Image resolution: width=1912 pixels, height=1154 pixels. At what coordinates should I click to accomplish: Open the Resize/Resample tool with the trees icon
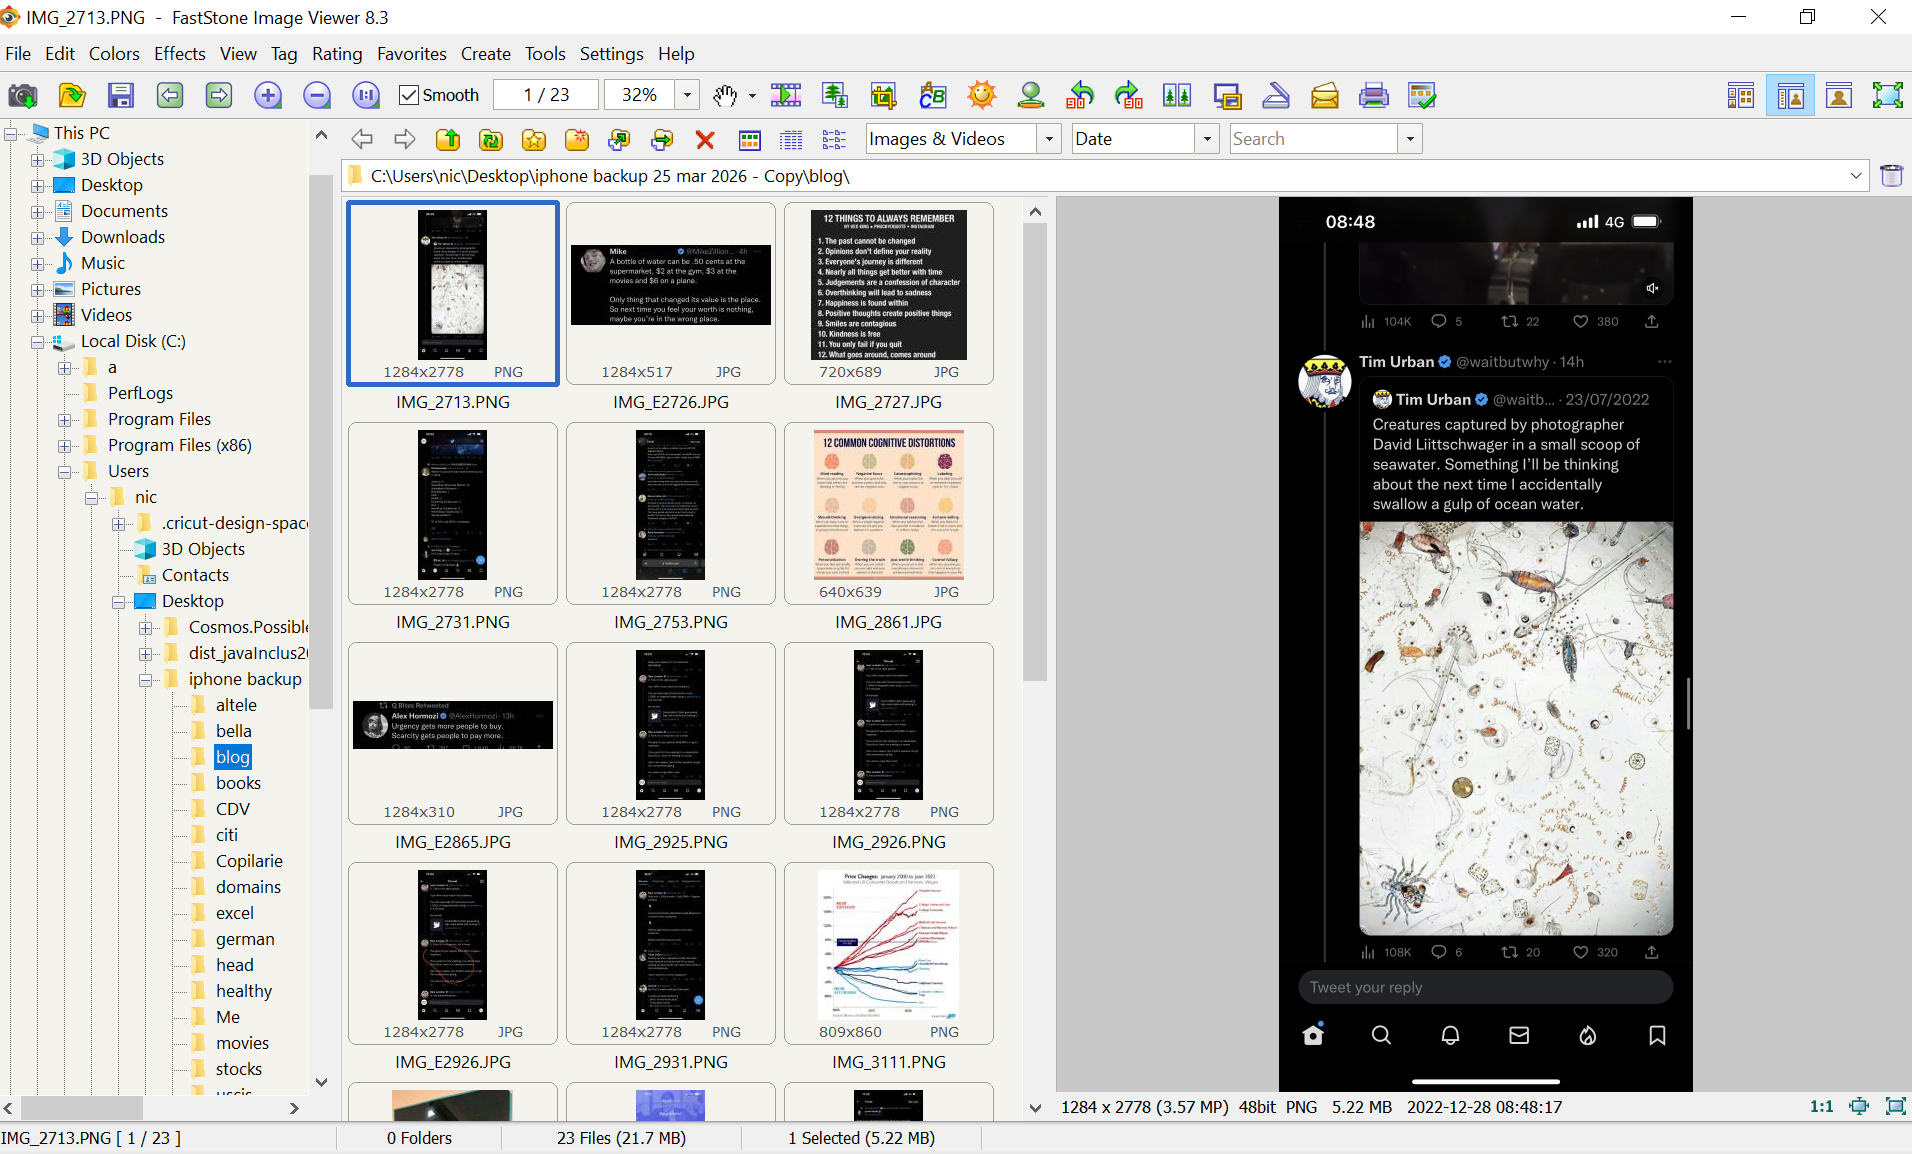(835, 95)
